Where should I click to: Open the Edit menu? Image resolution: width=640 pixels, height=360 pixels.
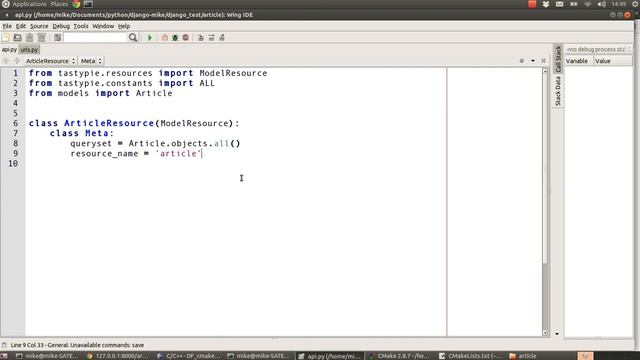click(x=20, y=26)
